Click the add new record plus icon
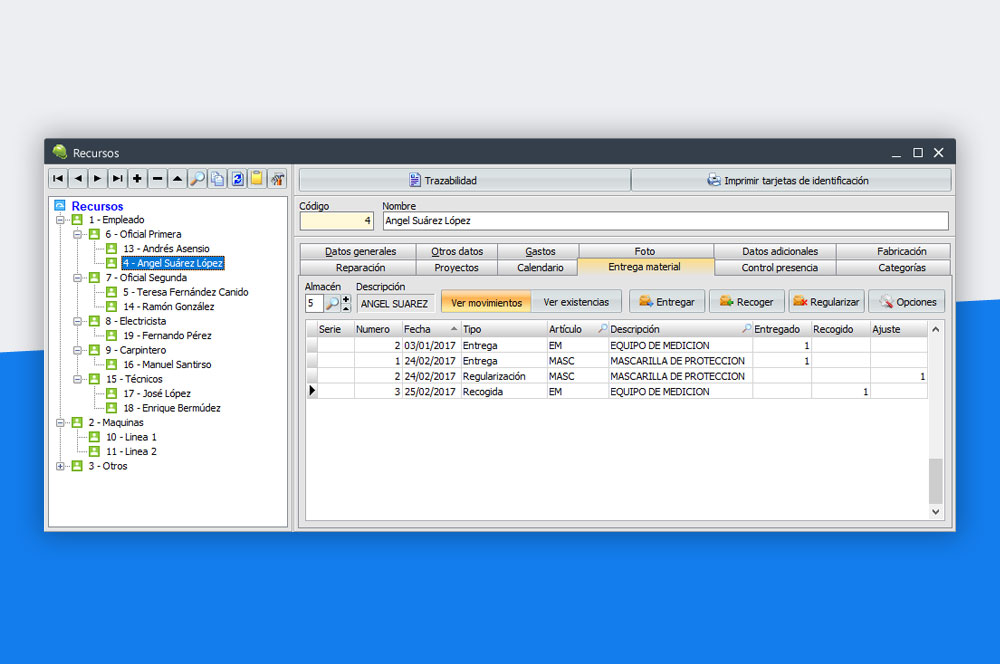The height and width of the screenshot is (664, 1000). click(x=137, y=179)
